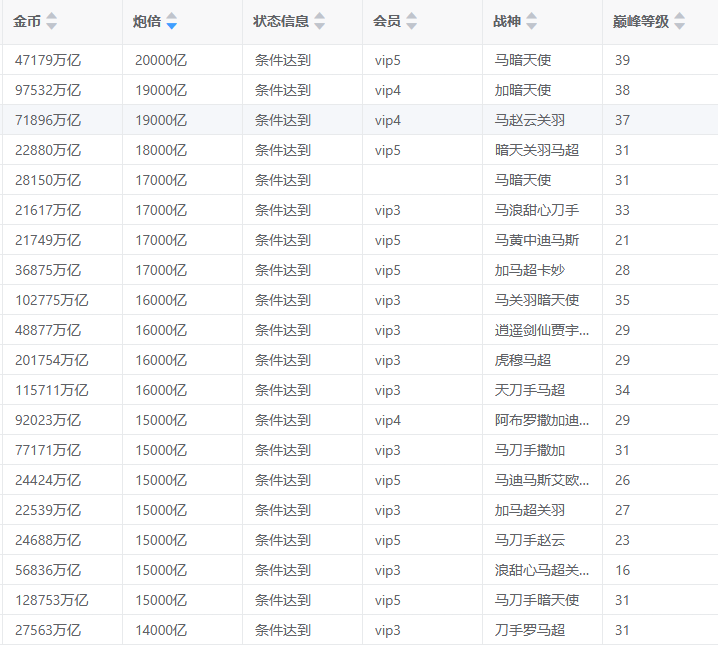Click the 巅峰等级 value 39

point(622,60)
